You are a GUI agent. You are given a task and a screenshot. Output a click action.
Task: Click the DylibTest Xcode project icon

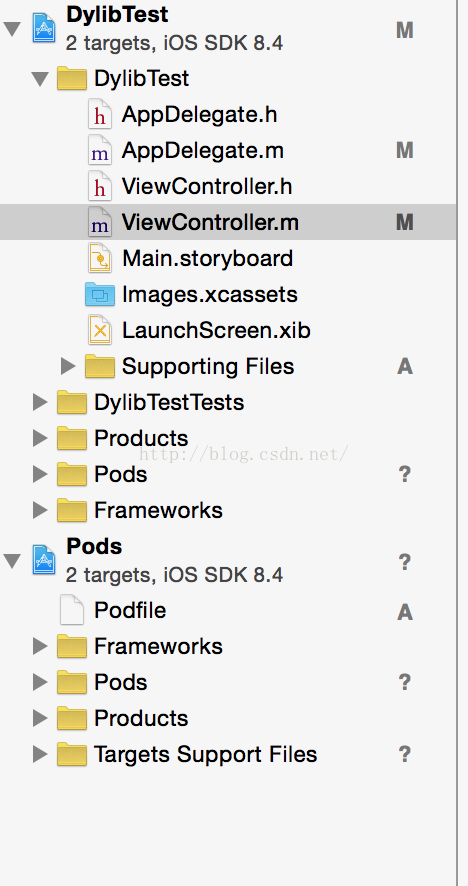click(44, 28)
